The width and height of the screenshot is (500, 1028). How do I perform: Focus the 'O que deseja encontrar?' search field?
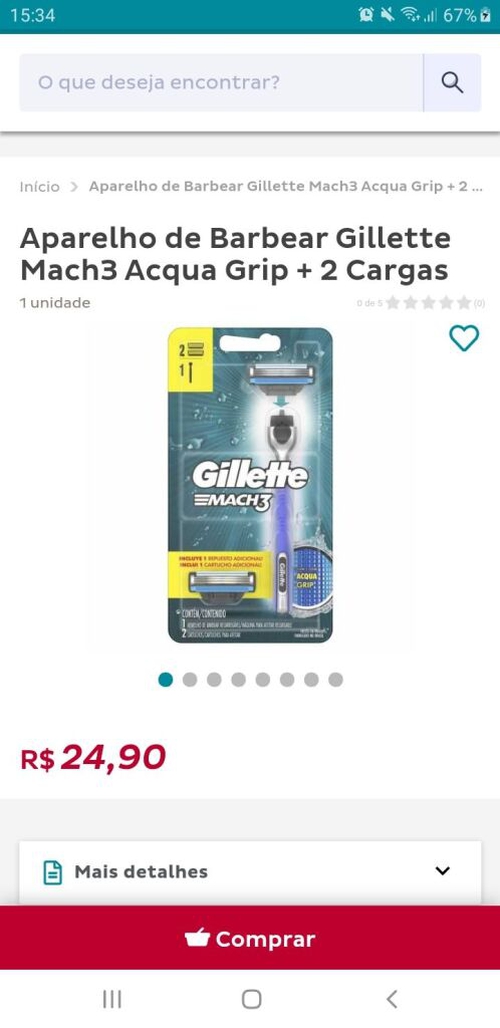pos(221,83)
